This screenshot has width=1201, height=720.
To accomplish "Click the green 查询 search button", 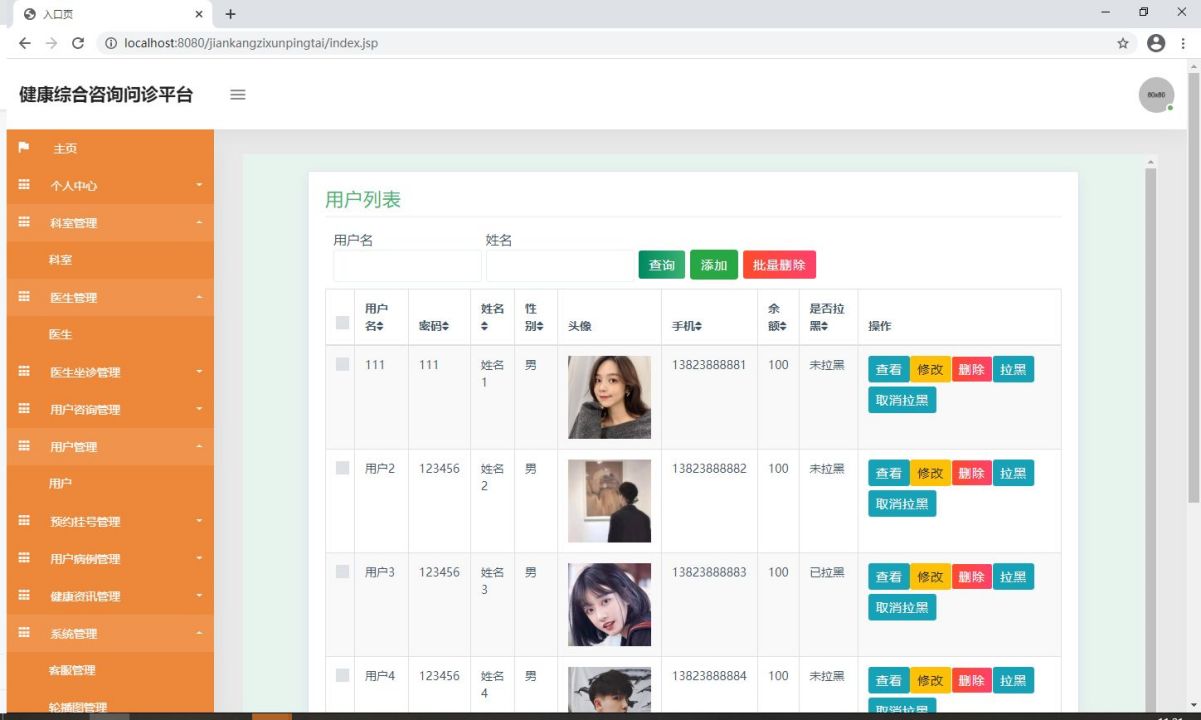I will coord(662,265).
